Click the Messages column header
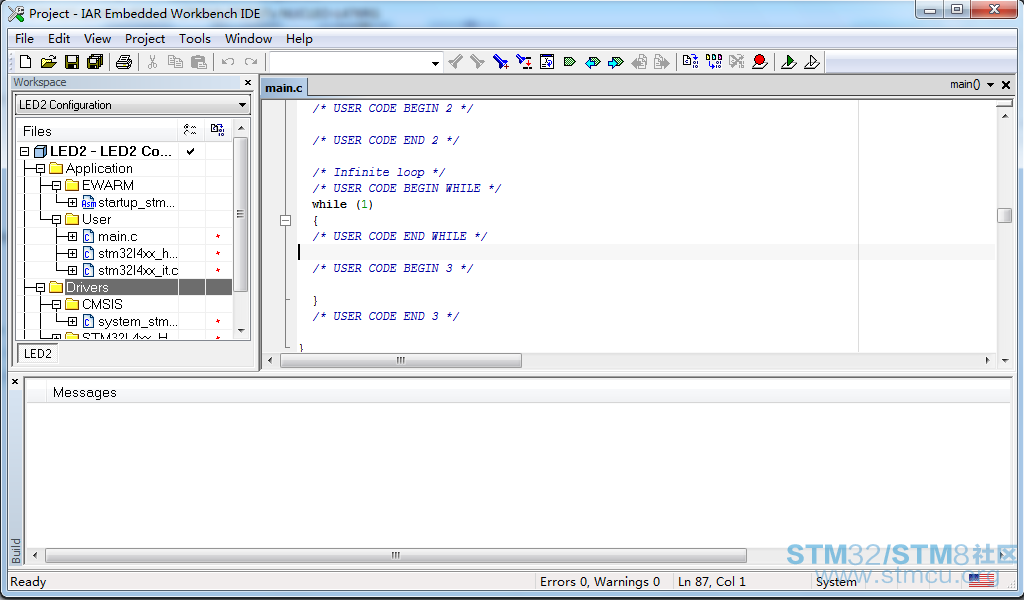Image resolution: width=1024 pixels, height=600 pixels. [85, 392]
